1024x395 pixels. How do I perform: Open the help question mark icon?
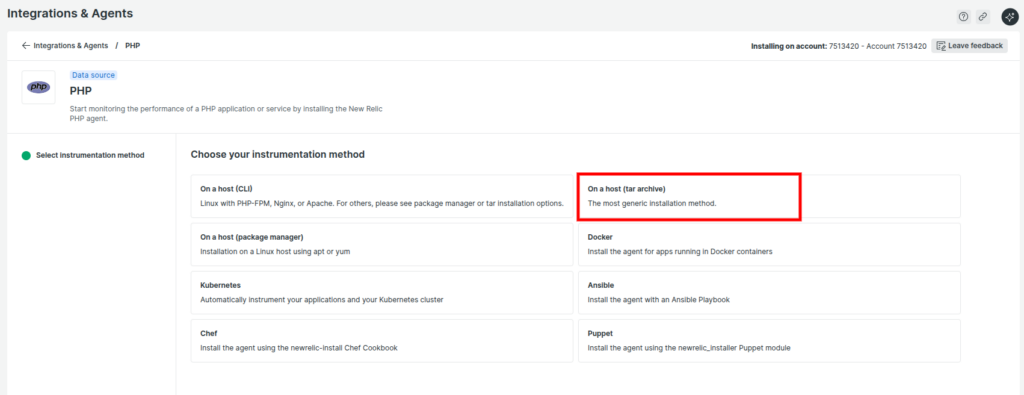963,17
